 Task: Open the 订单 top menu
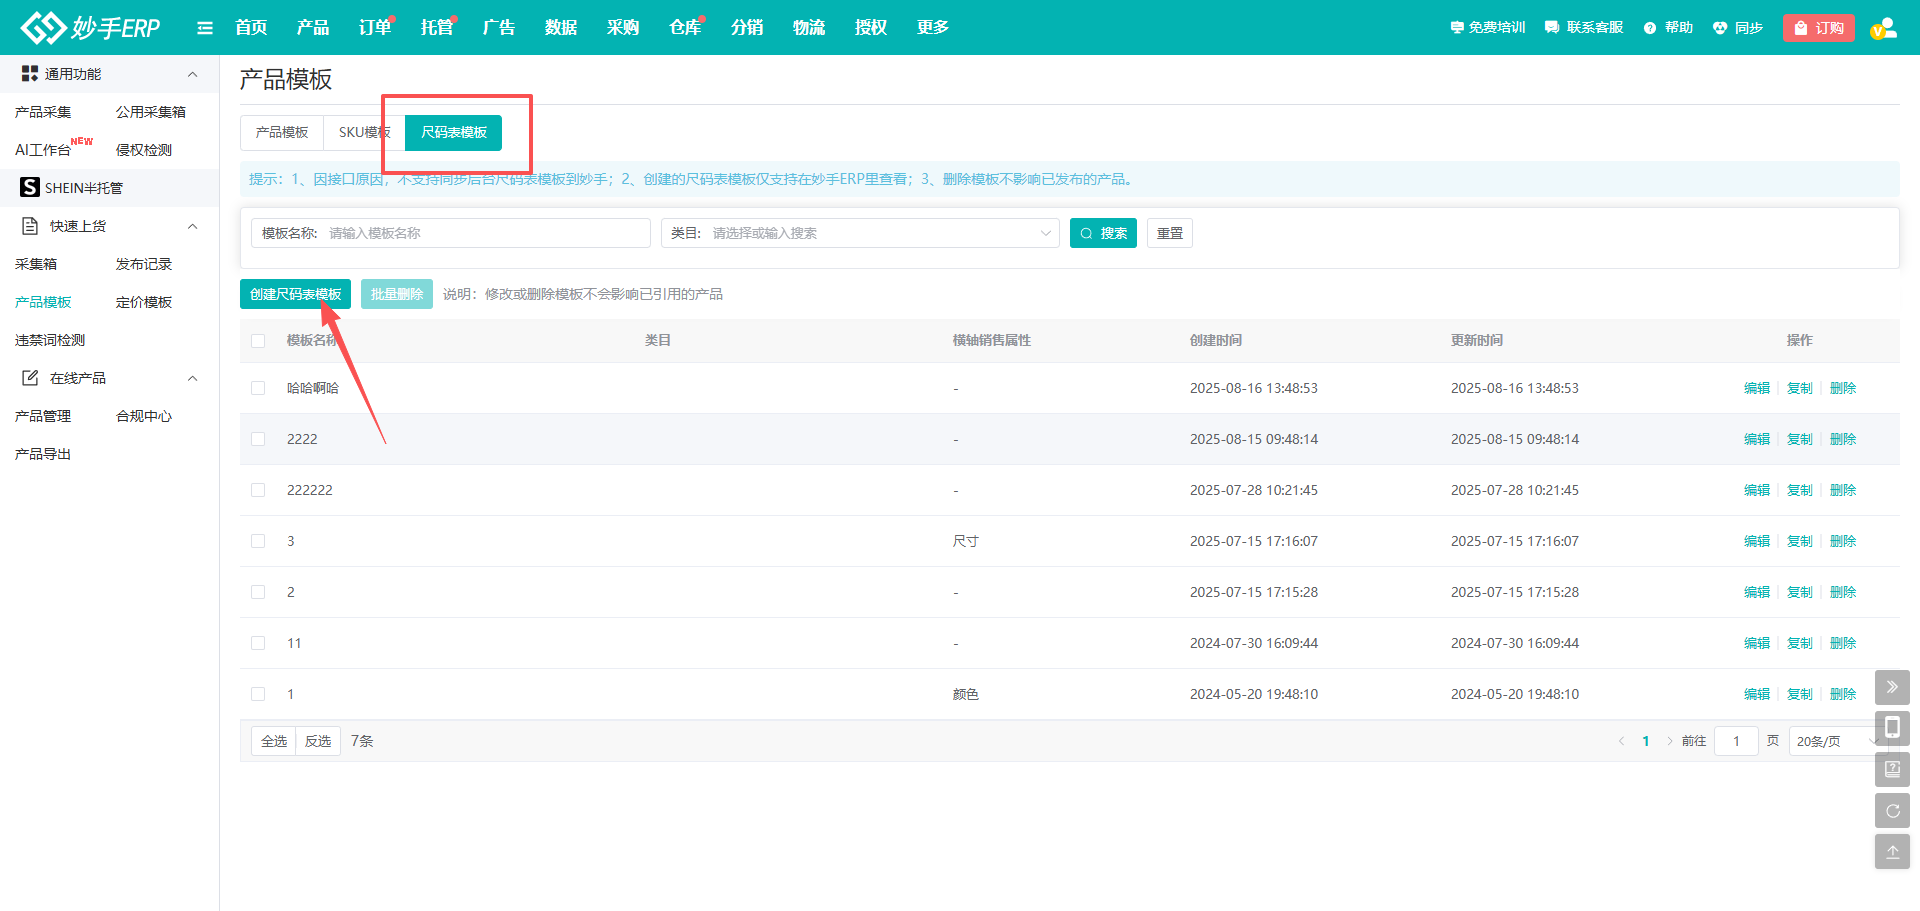pyautogui.click(x=374, y=28)
